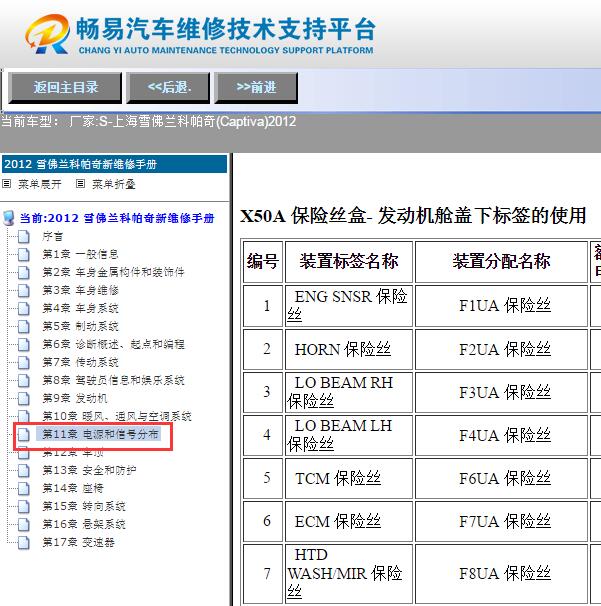
Task: Click the document icon for 第15章 转向系统
Action: point(24,506)
